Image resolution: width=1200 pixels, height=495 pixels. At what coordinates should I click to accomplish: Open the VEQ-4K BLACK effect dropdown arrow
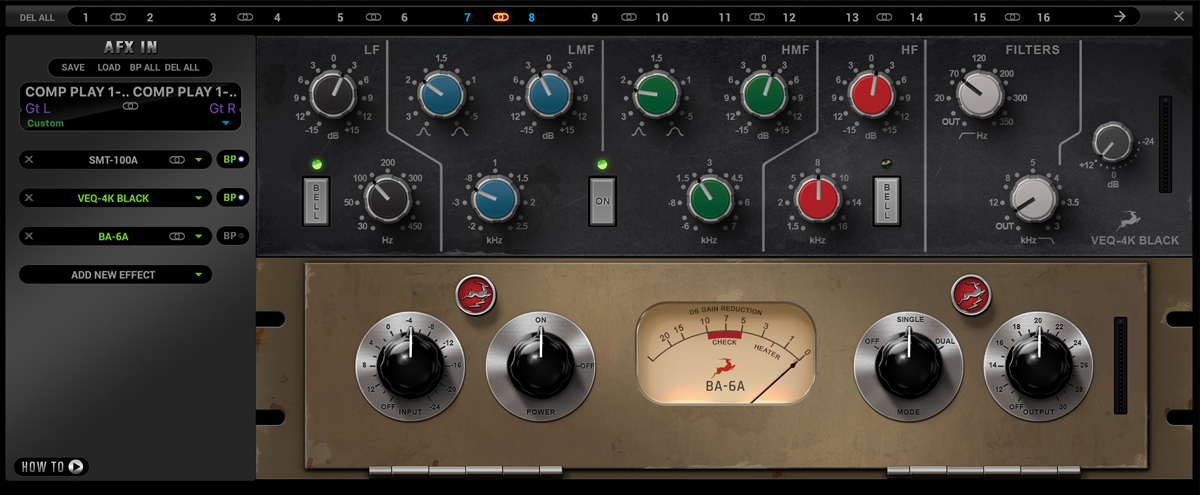(x=199, y=199)
